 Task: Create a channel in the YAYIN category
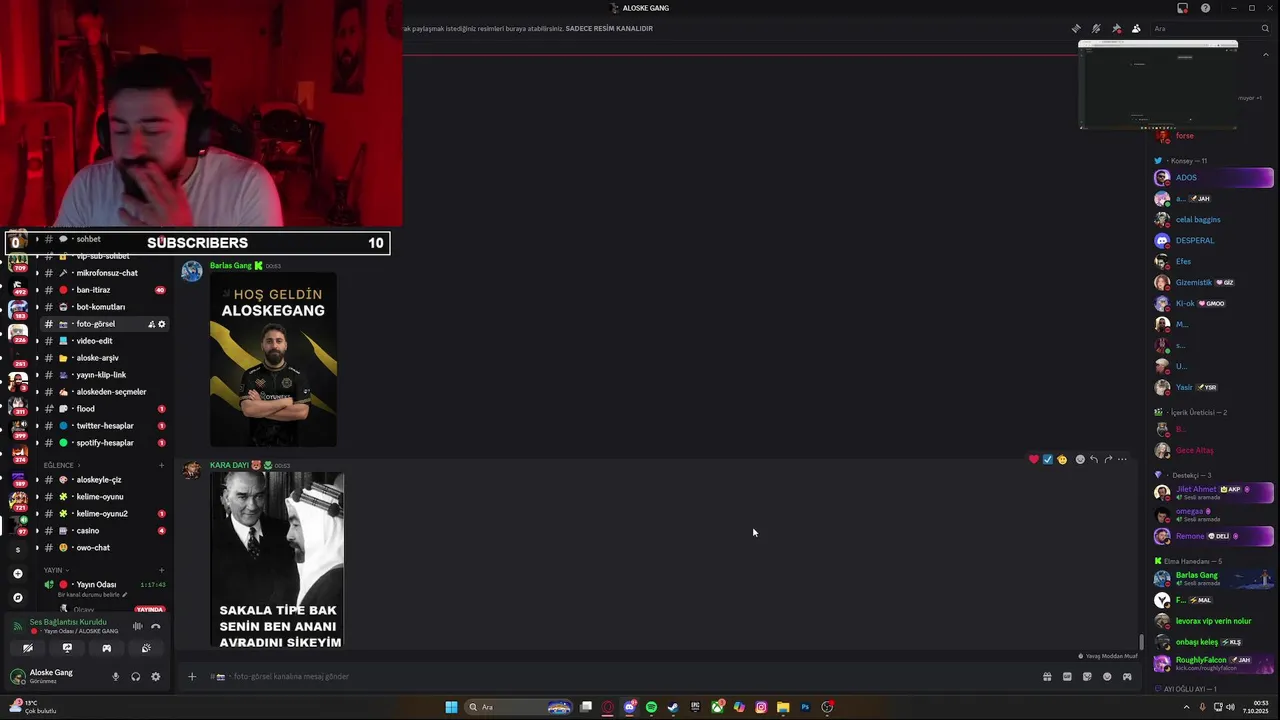(161, 570)
